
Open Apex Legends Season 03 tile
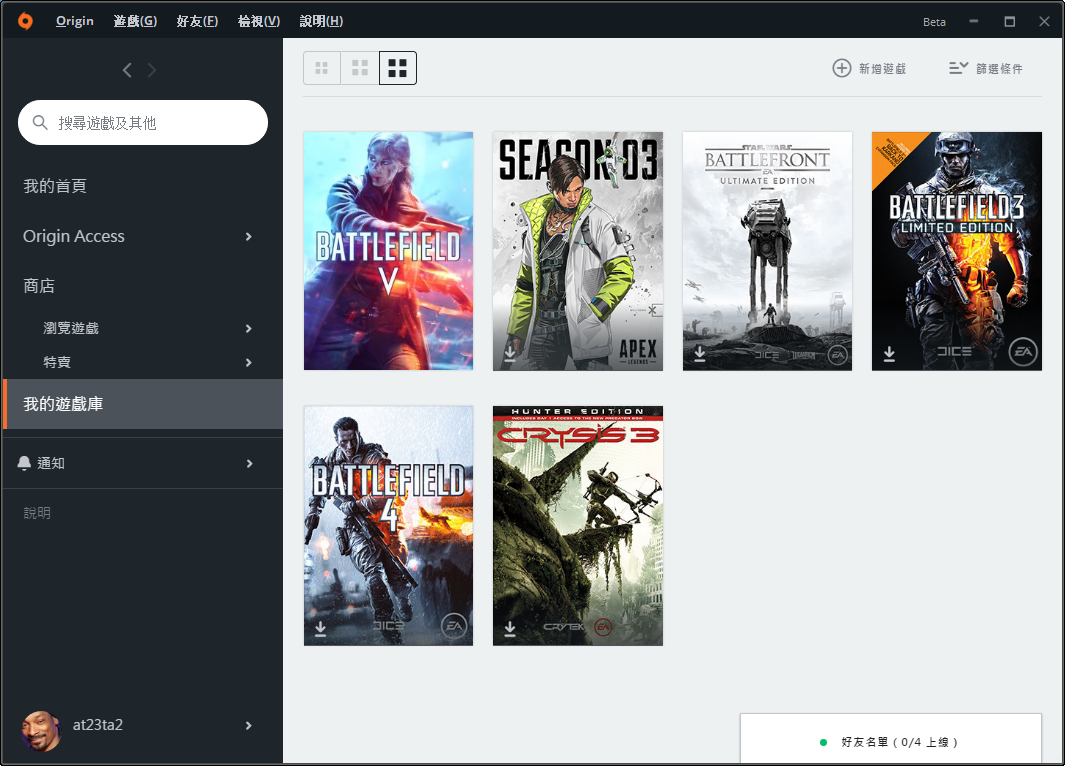pyautogui.click(x=578, y=251)
